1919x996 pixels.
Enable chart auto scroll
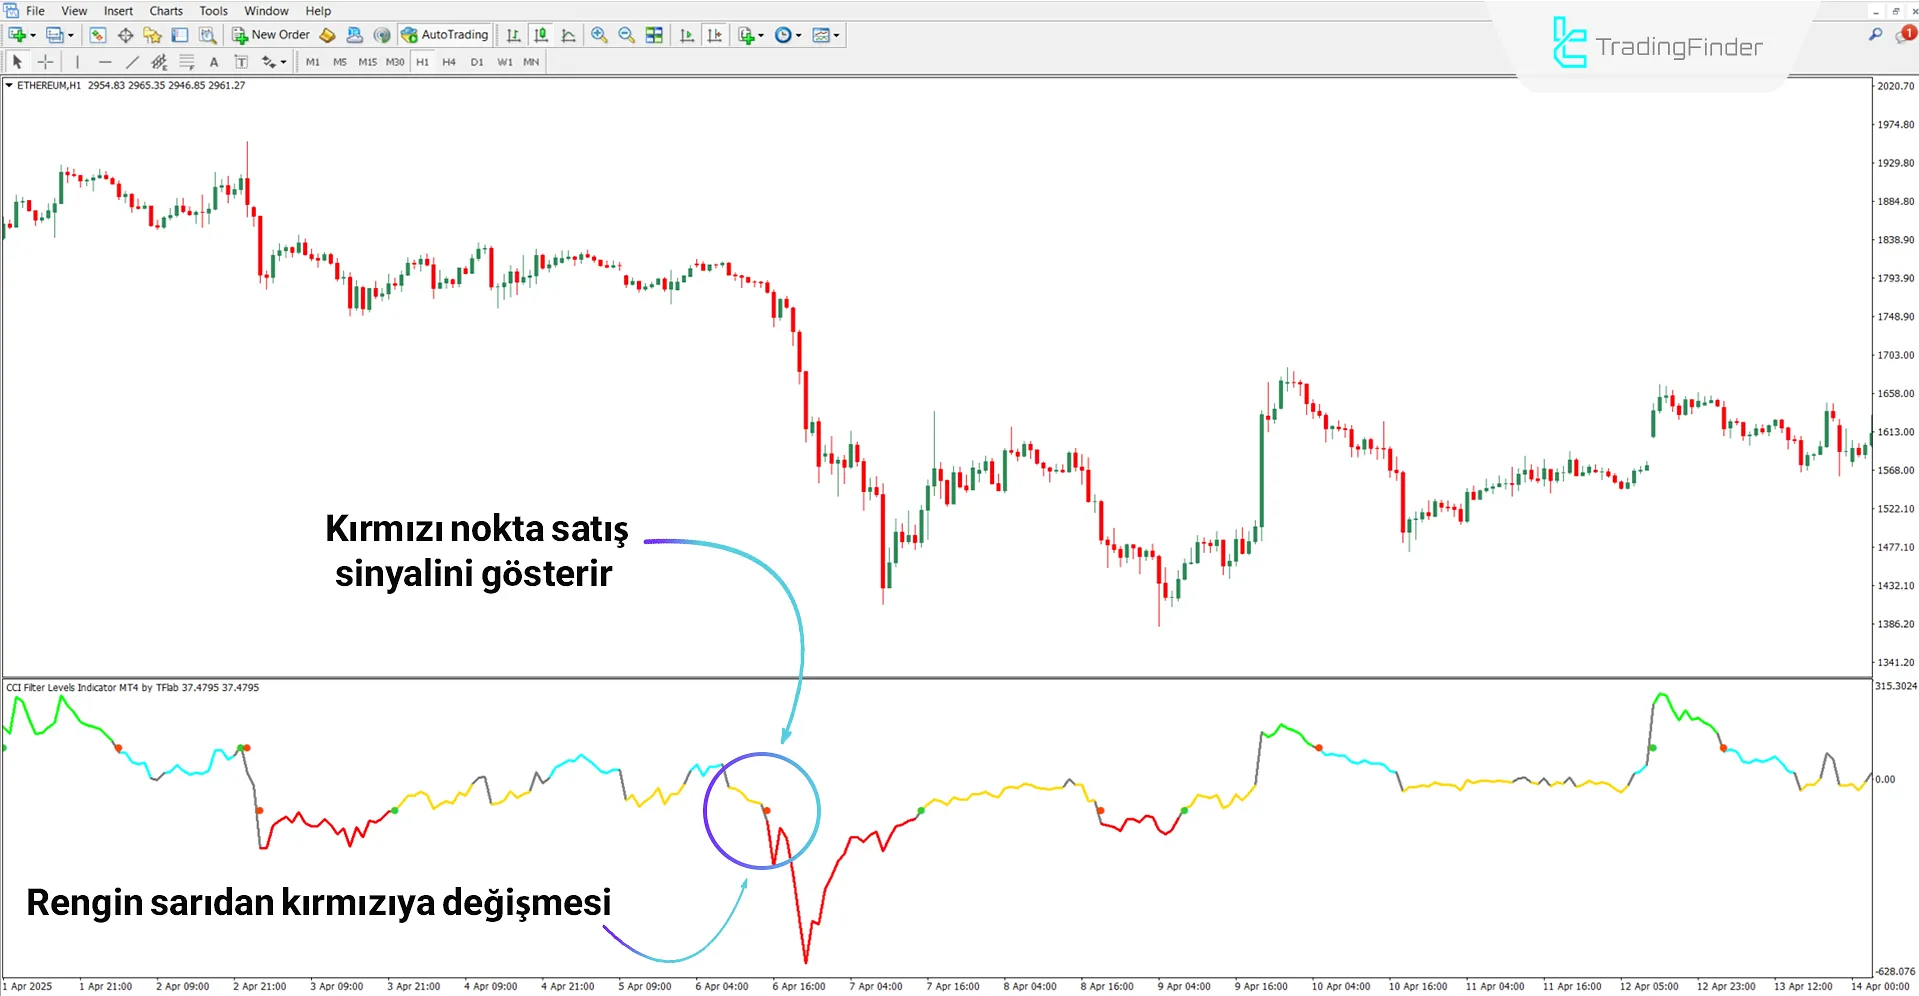click(687, 34)
